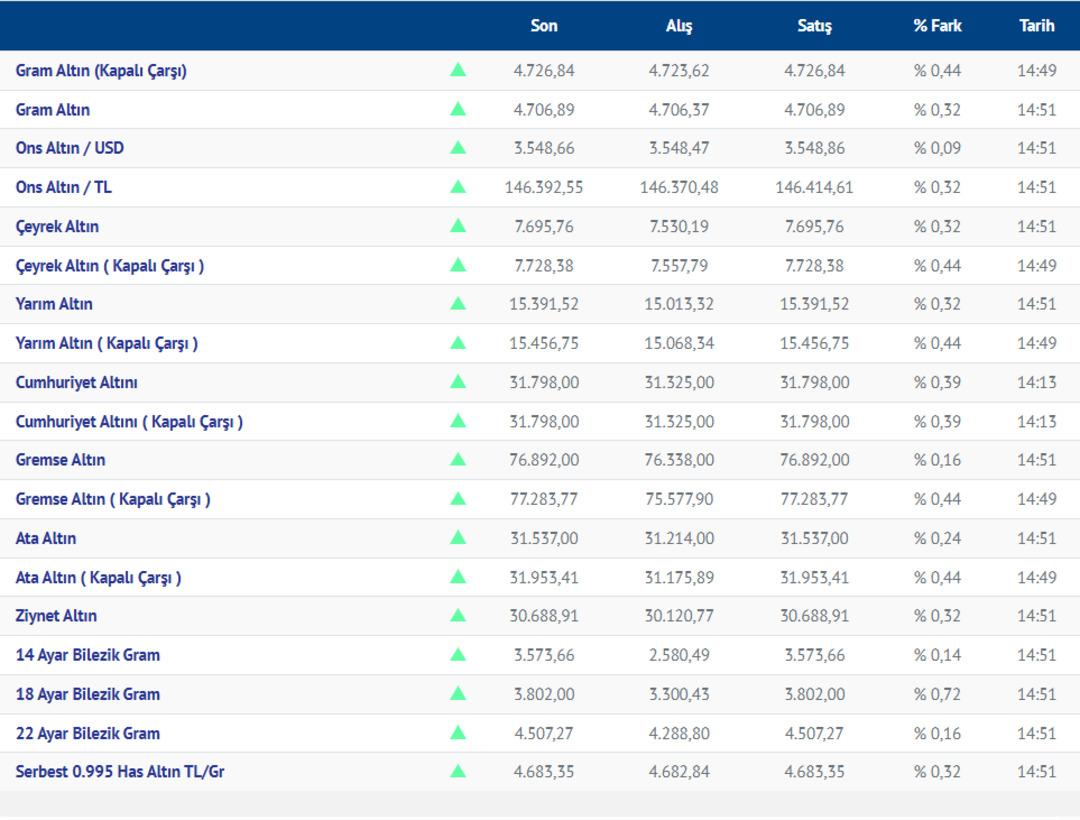Click the green up arrow for 22 Ayar Bilezik
The width and height of the screenshot is (1080, 820).
pos(458,733)
